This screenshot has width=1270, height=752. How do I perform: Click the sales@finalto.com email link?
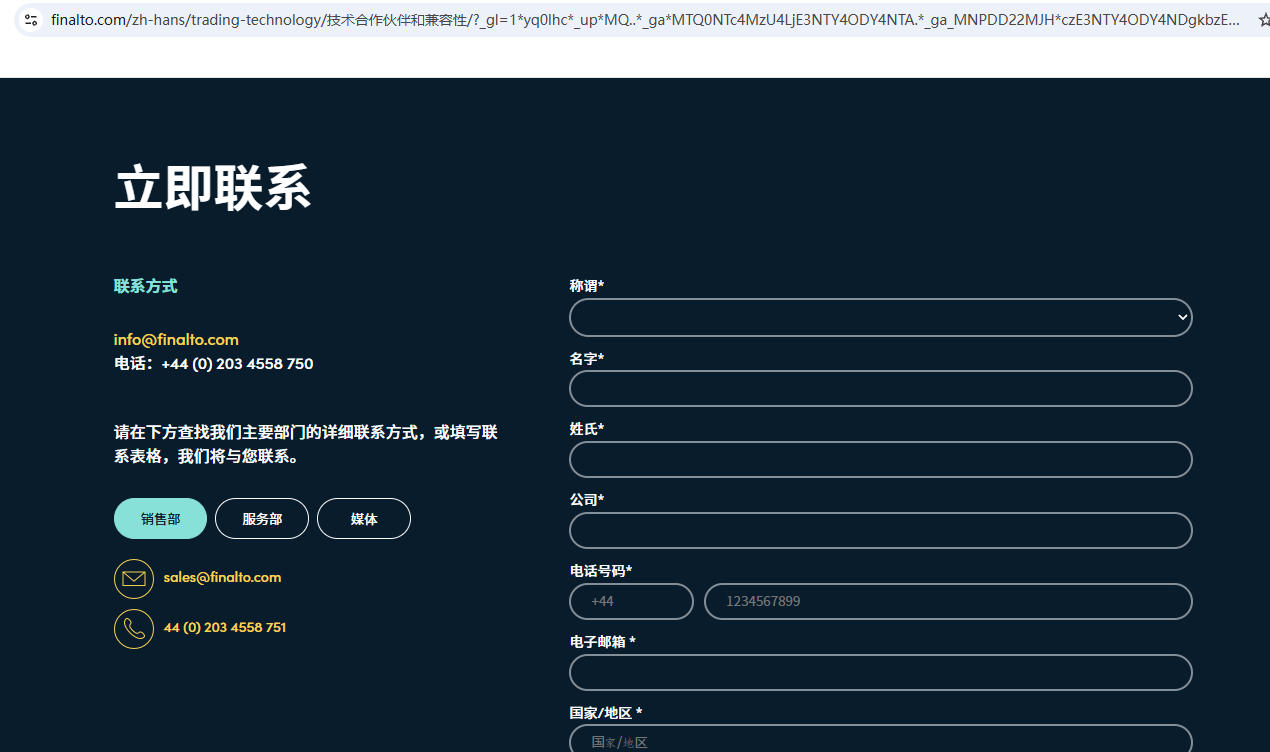pyautogui.click(x=222, y=578)
